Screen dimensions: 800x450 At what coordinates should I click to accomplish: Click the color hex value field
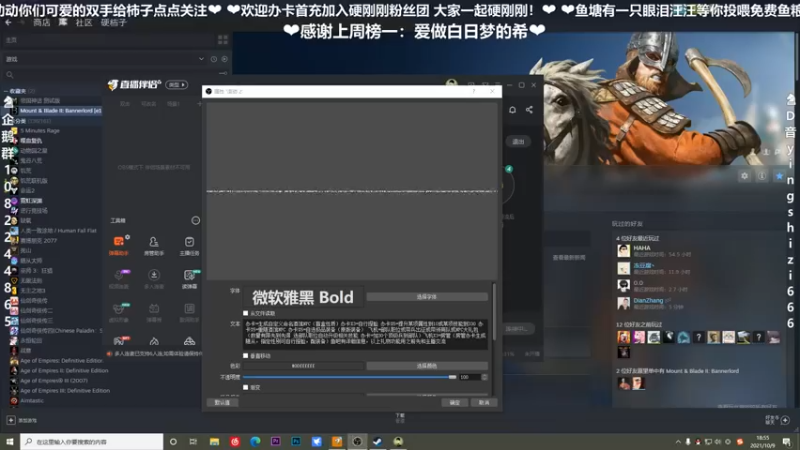(303, 366)
